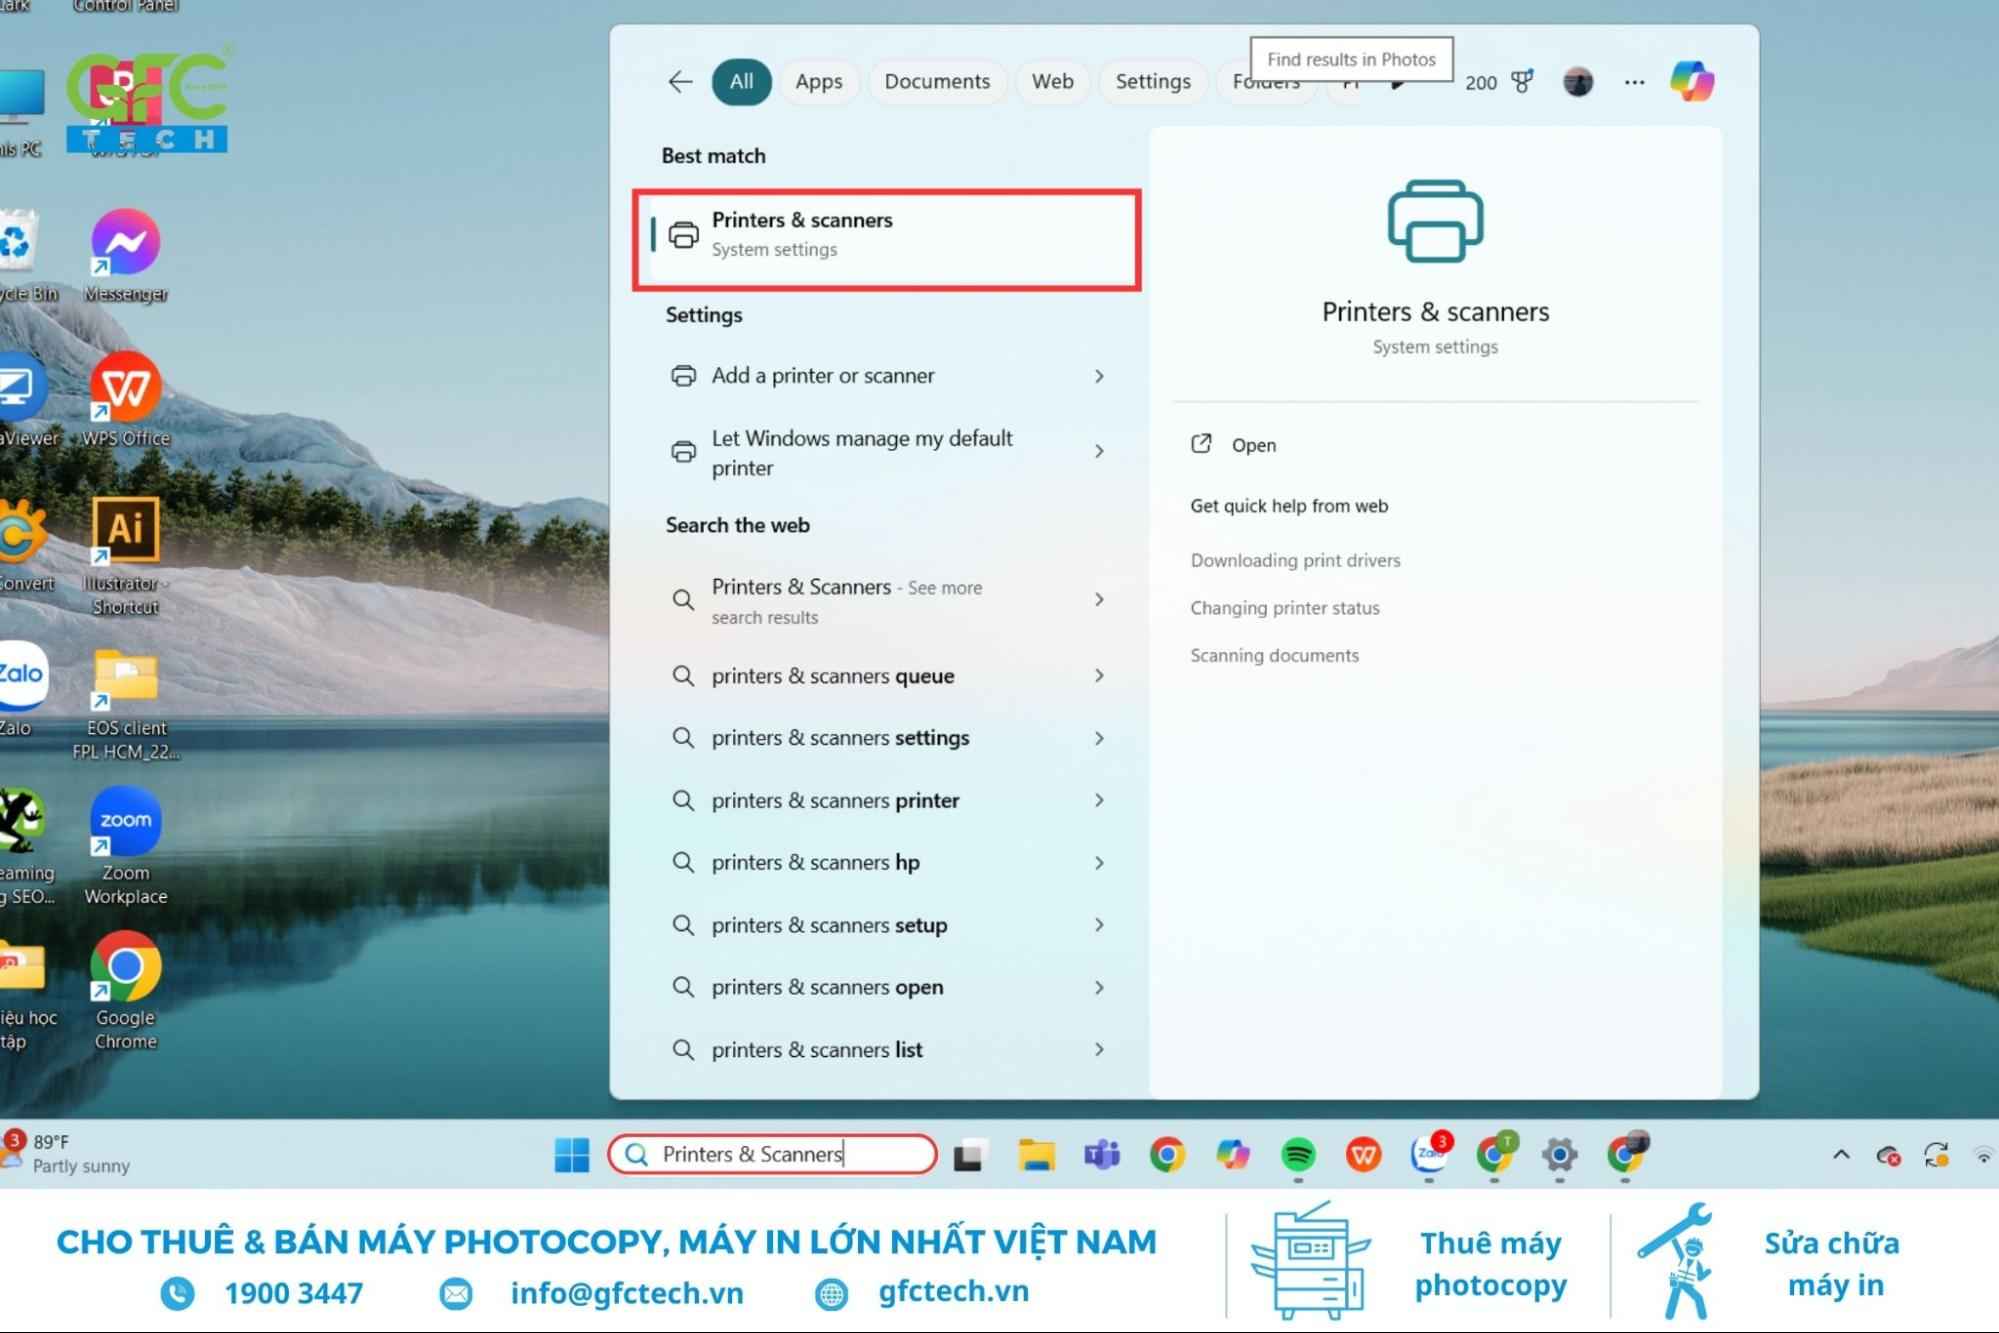Expand the printers & scanners printer chevron
The height and width of the screenshot is (1333, 1999).
(x=1099, y=801)
